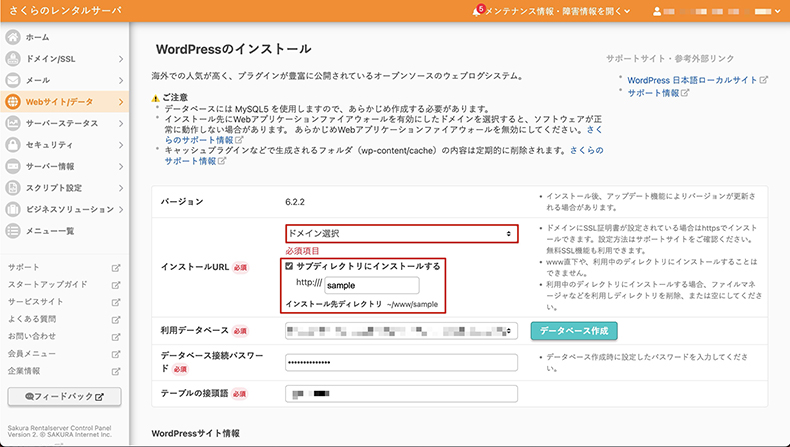Open ホーム menu item
The height and width of the screenshot is (447, 790).
click(64, 37)
